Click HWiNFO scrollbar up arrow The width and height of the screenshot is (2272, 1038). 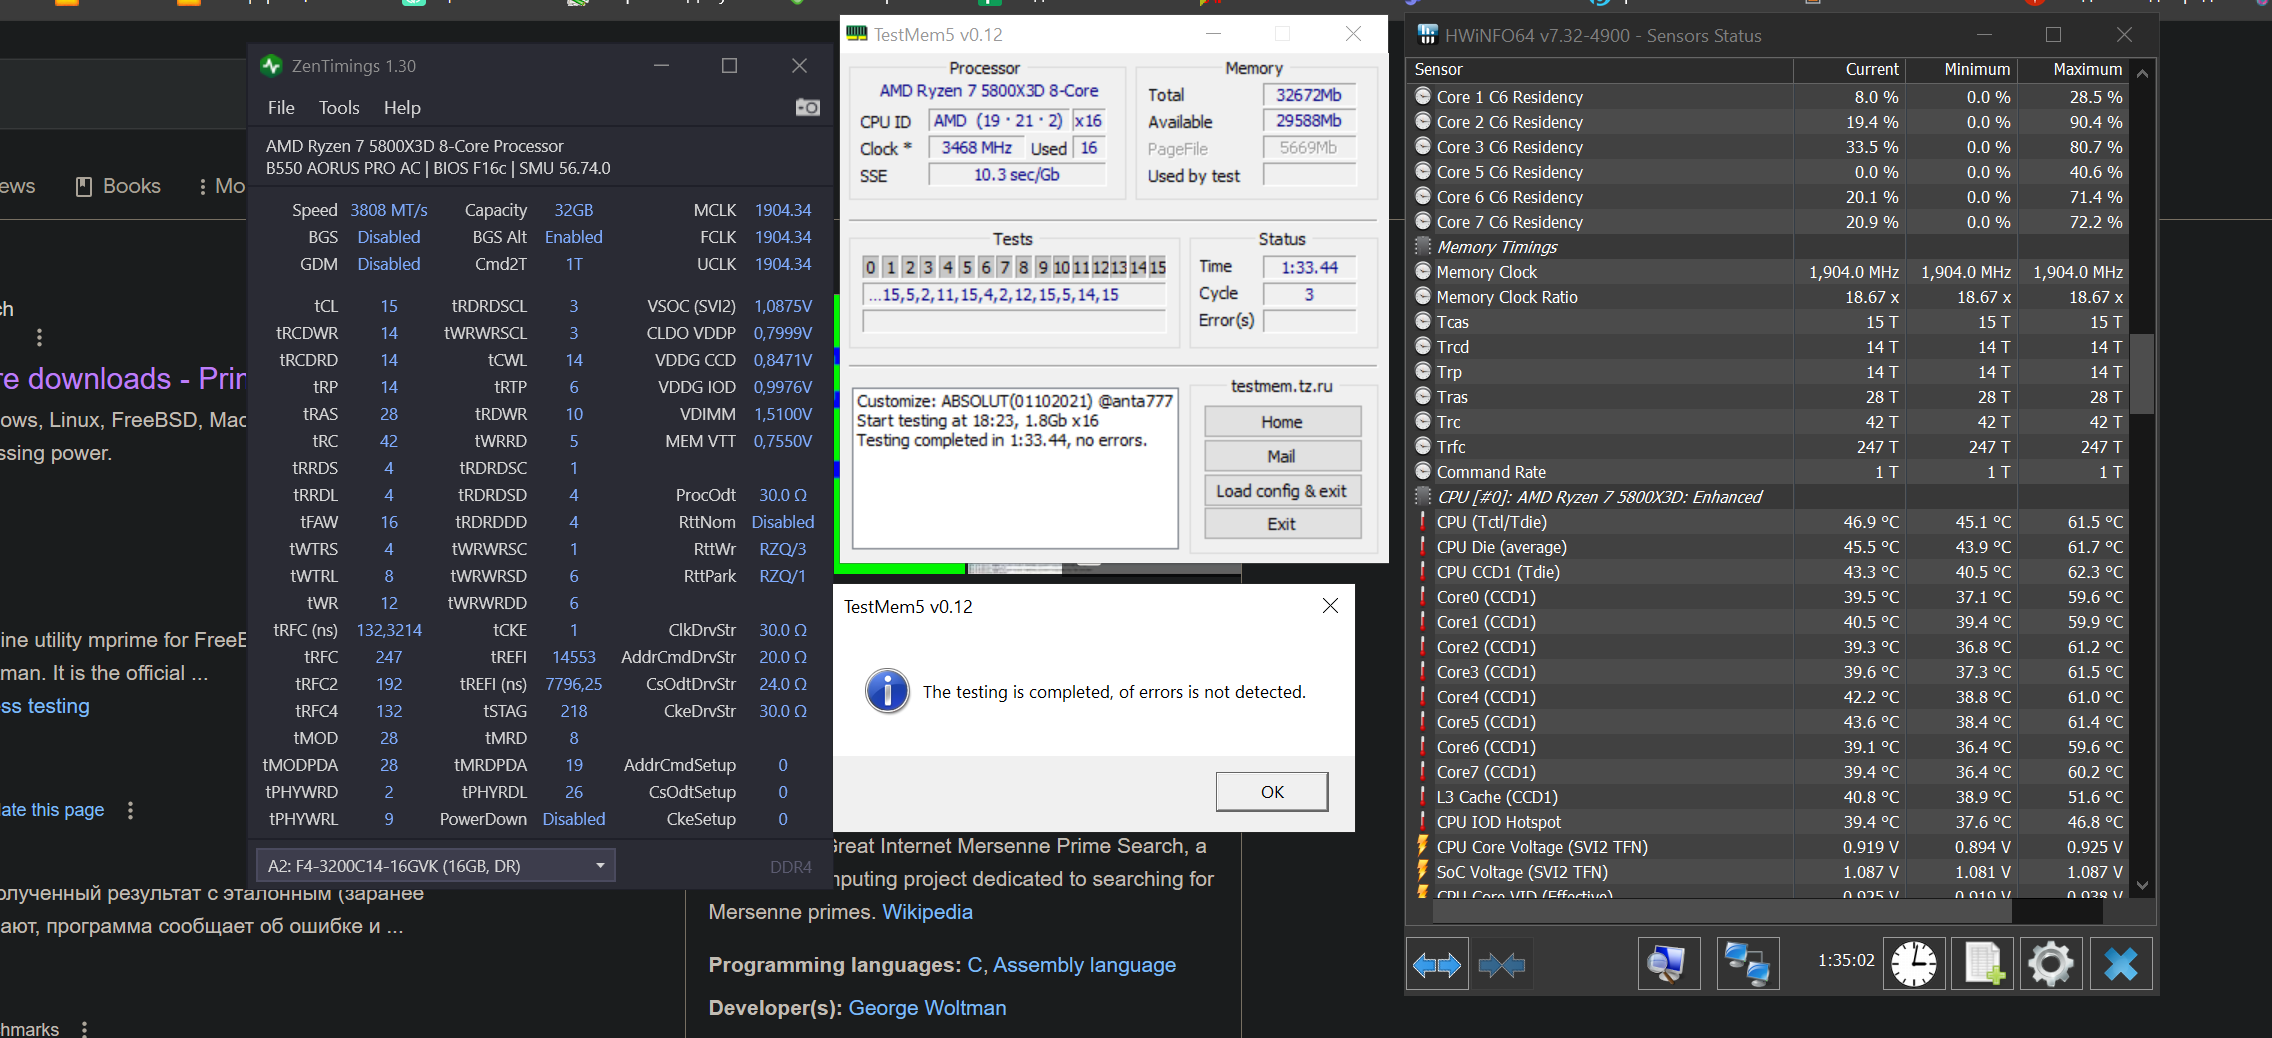click(x=2142, y=73)
